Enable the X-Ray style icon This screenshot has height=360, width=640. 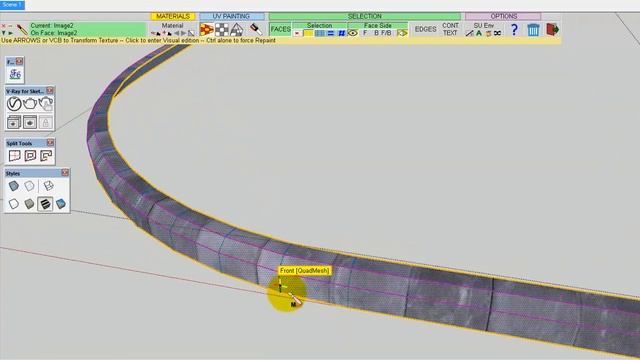pyautogui.click(x=14, y=186)
